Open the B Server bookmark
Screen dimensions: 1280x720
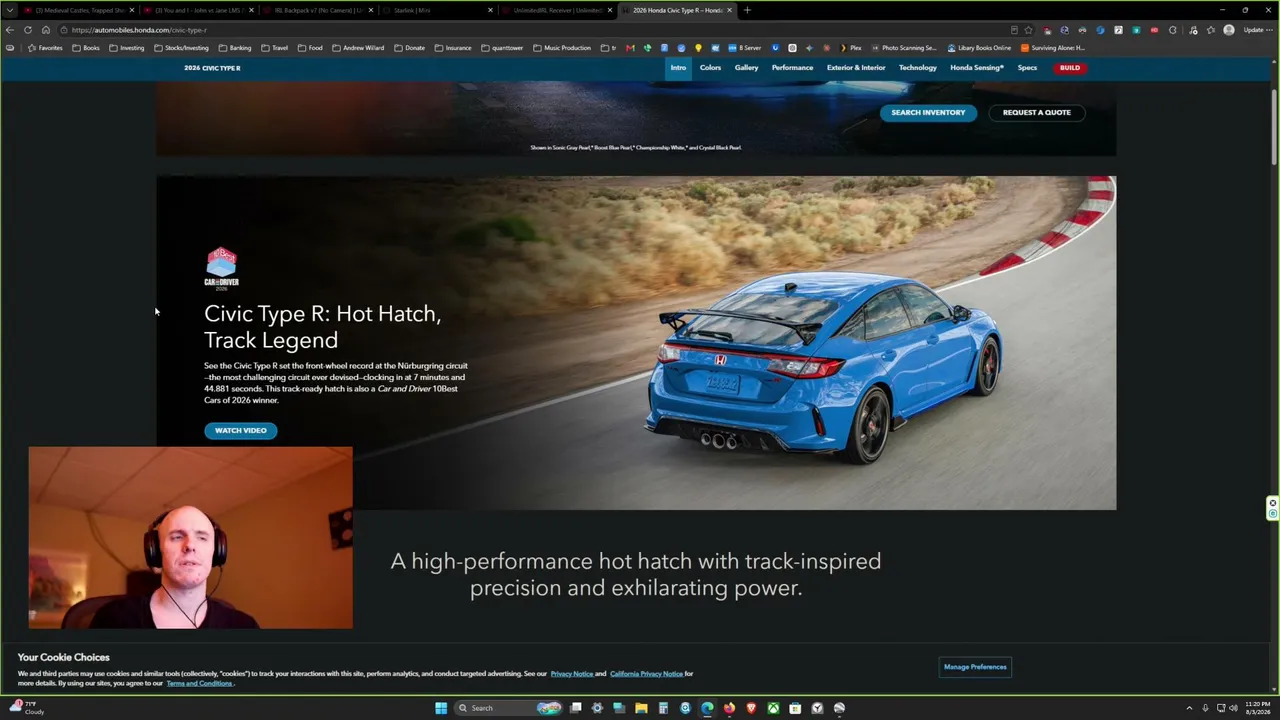click(745, 48)
